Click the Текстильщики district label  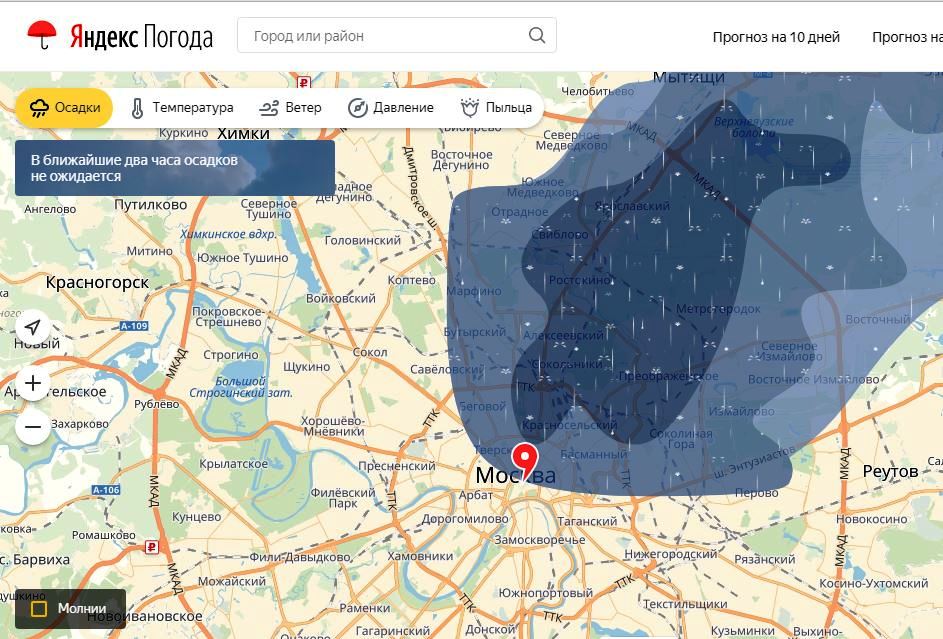pos(685,604)
